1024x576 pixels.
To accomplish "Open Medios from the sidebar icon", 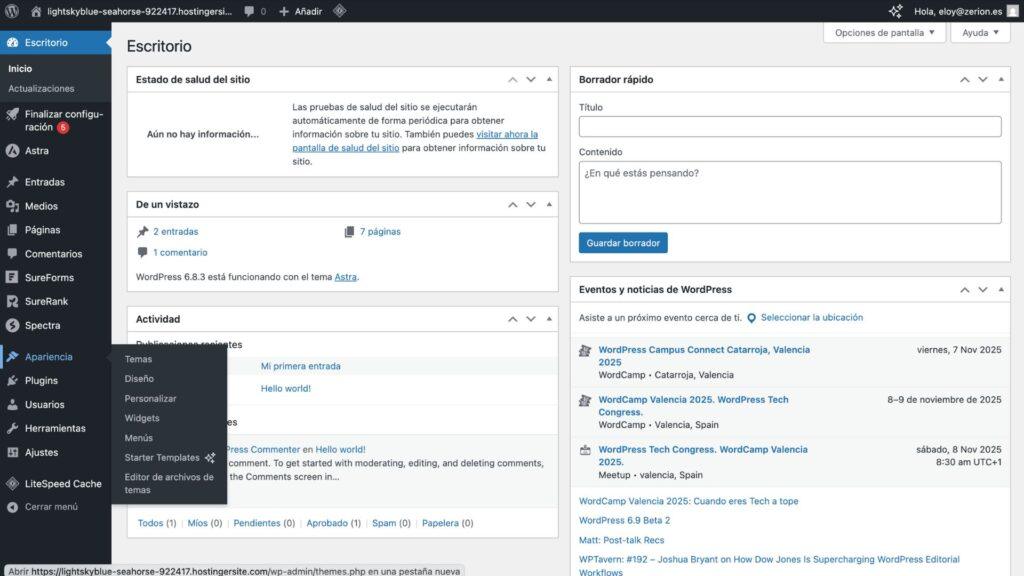I will click(12, 206).
